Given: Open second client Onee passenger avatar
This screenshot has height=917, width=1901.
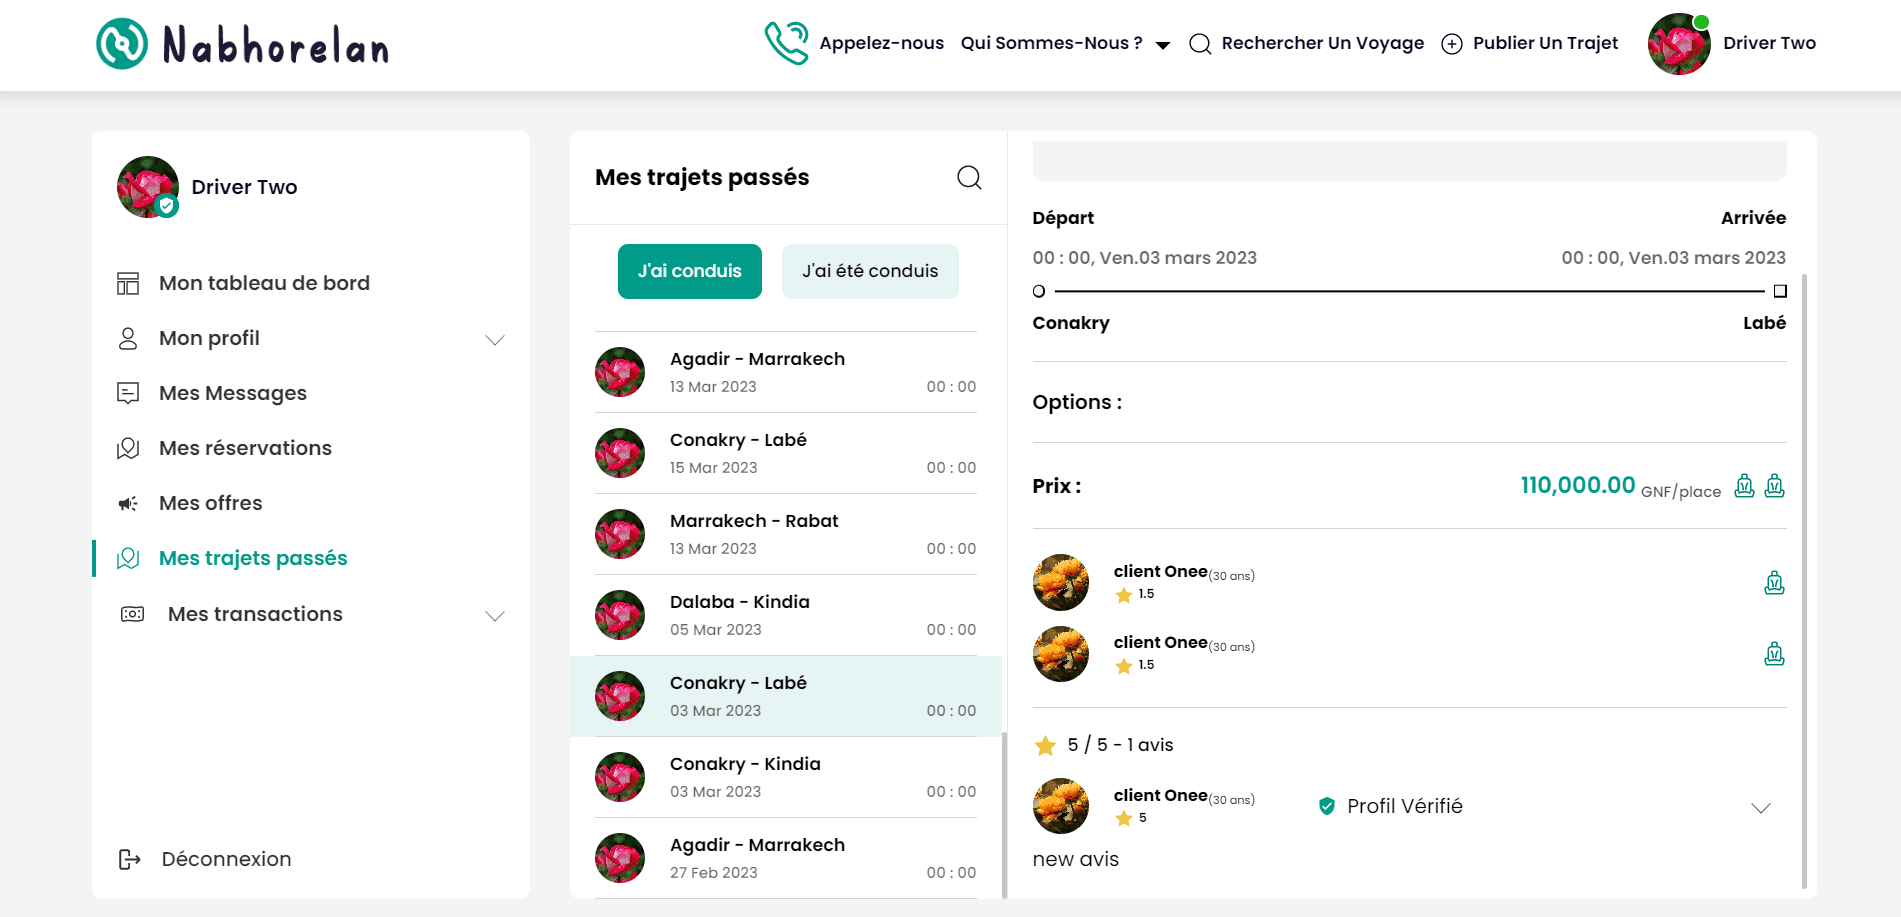Looking at the screenshot, I should tap(1061, 654).
